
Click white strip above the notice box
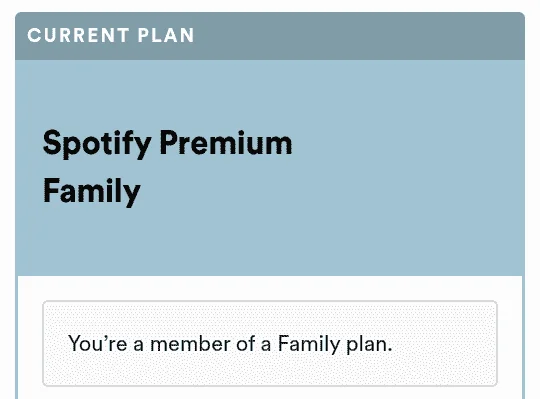click(x=270, y=288)
